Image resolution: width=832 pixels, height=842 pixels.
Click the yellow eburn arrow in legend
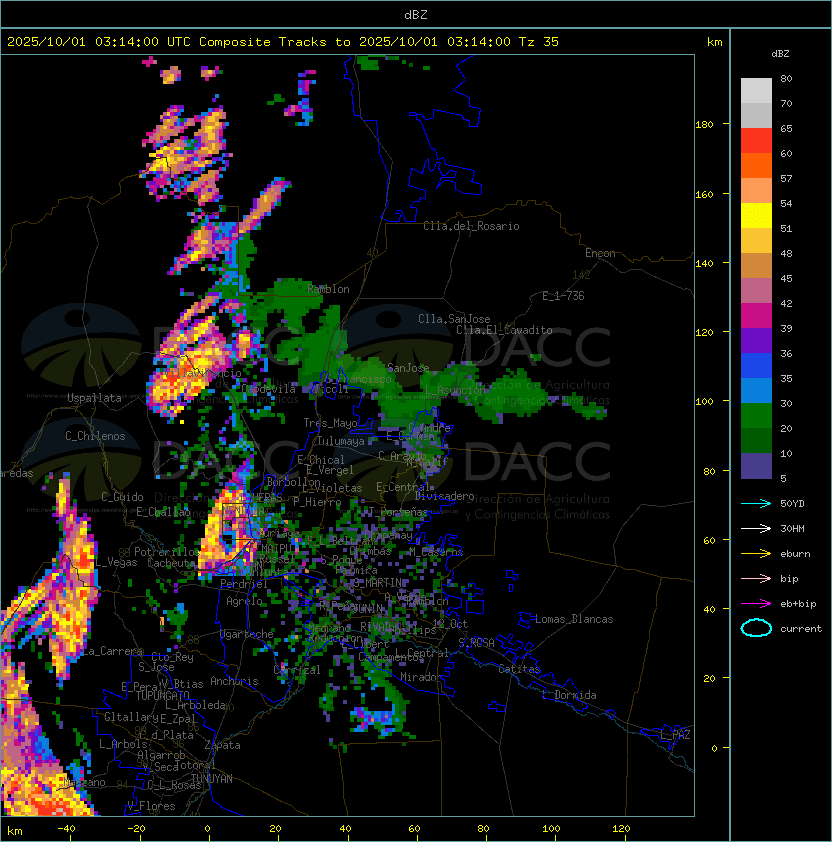756,554
